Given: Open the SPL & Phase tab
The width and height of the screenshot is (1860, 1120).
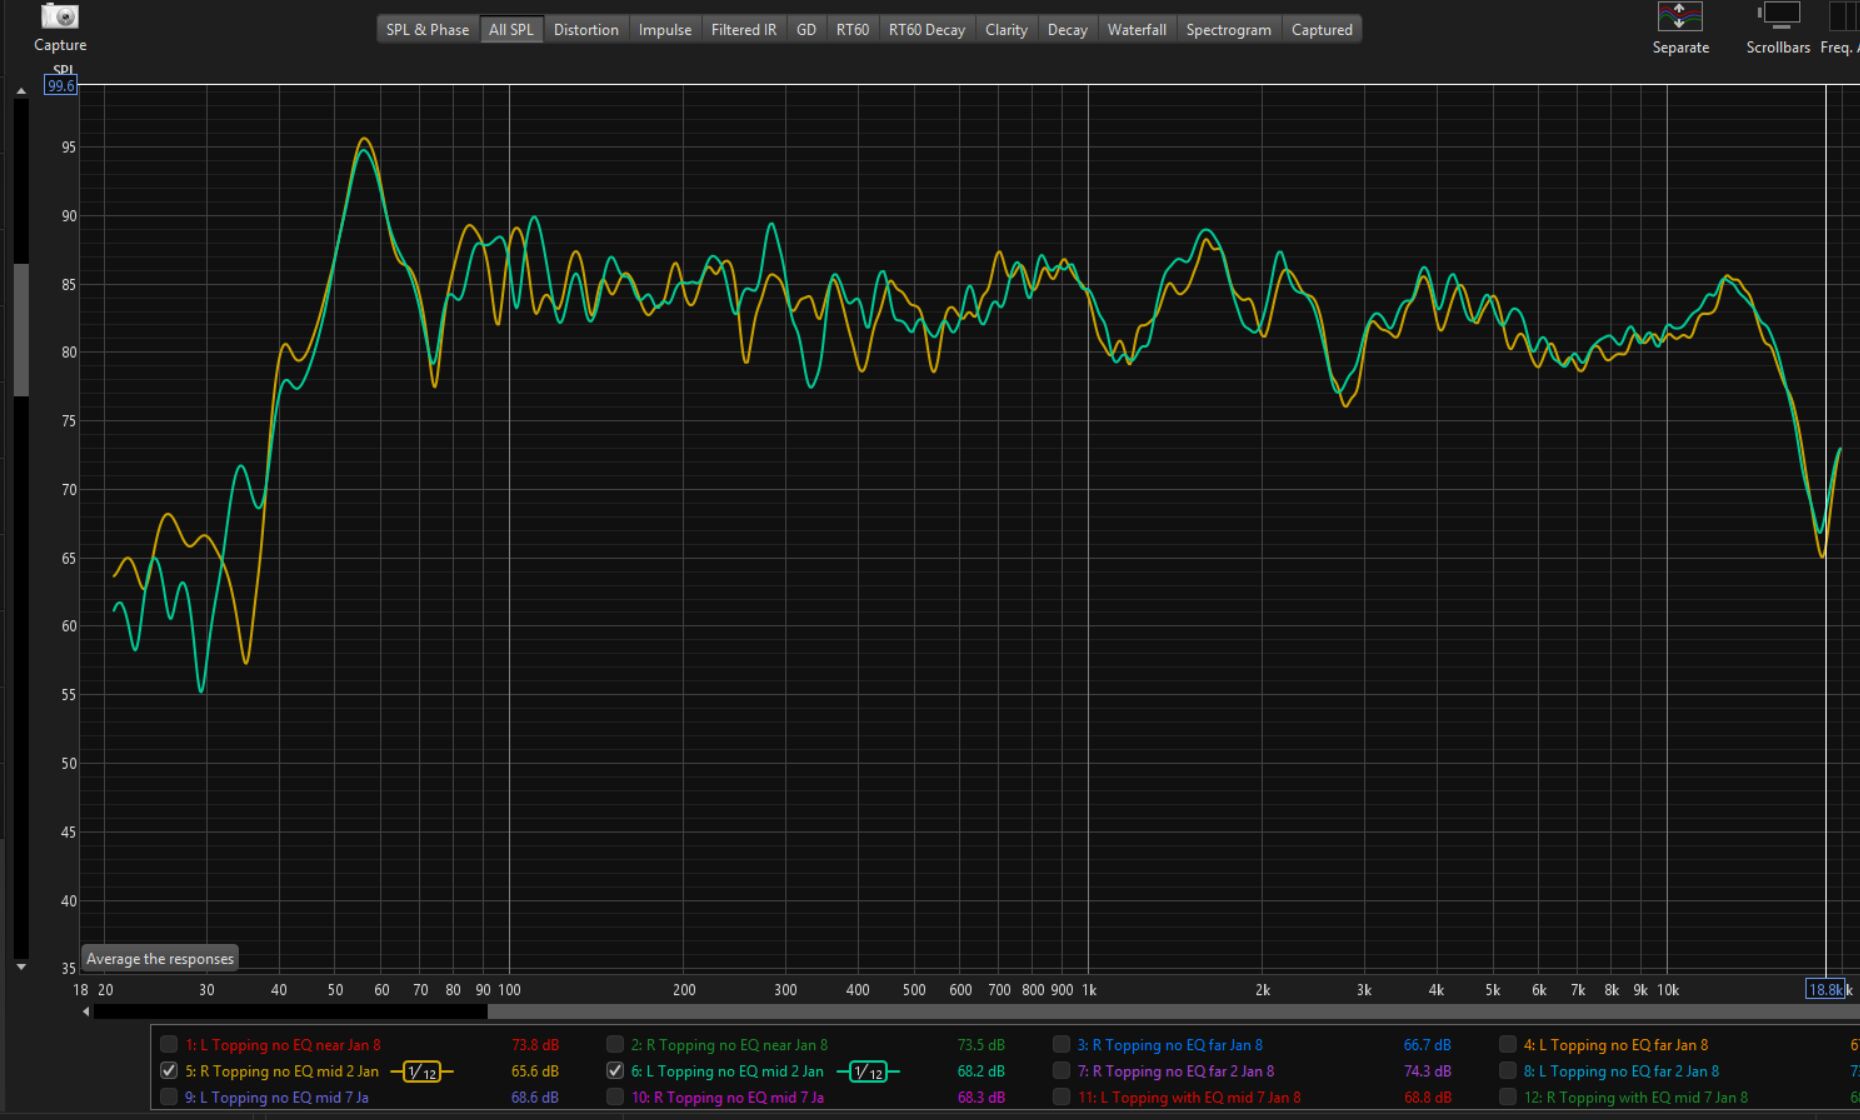Looking at the screenshot, I should coord(427,30).
